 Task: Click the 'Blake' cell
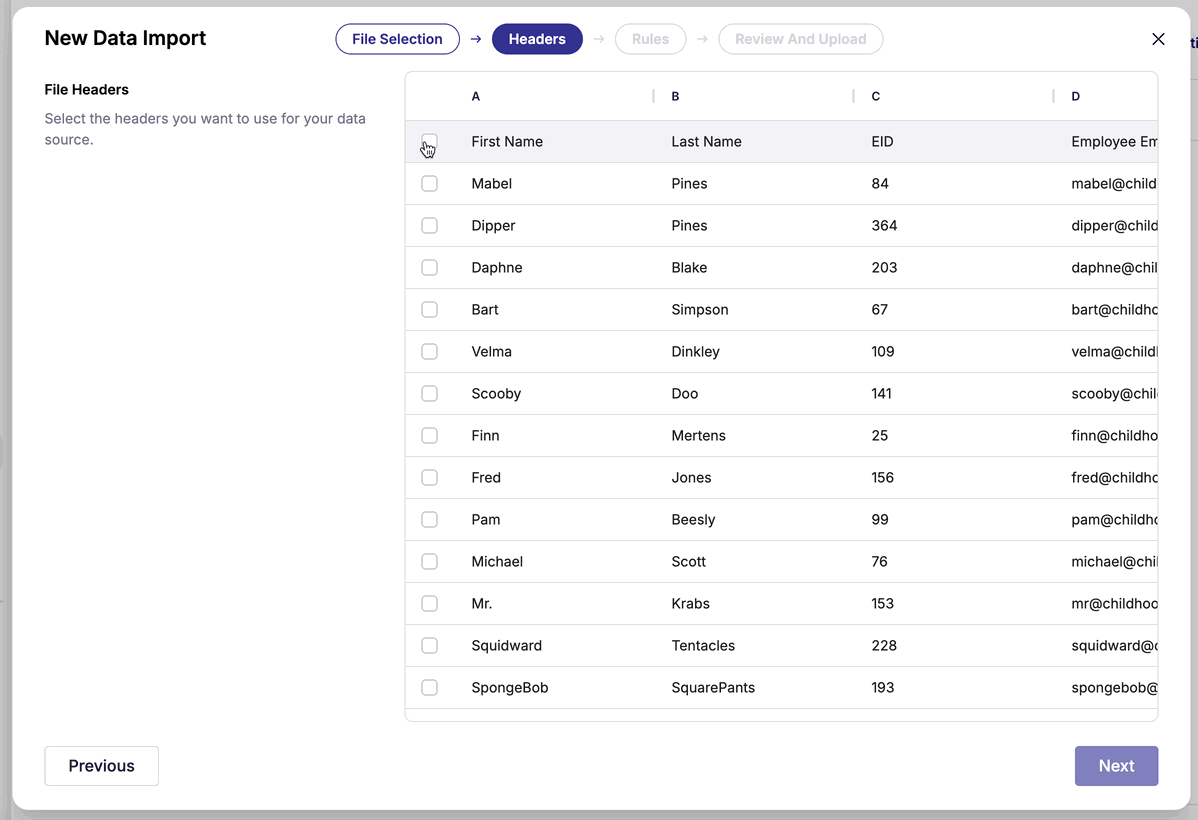689,267
